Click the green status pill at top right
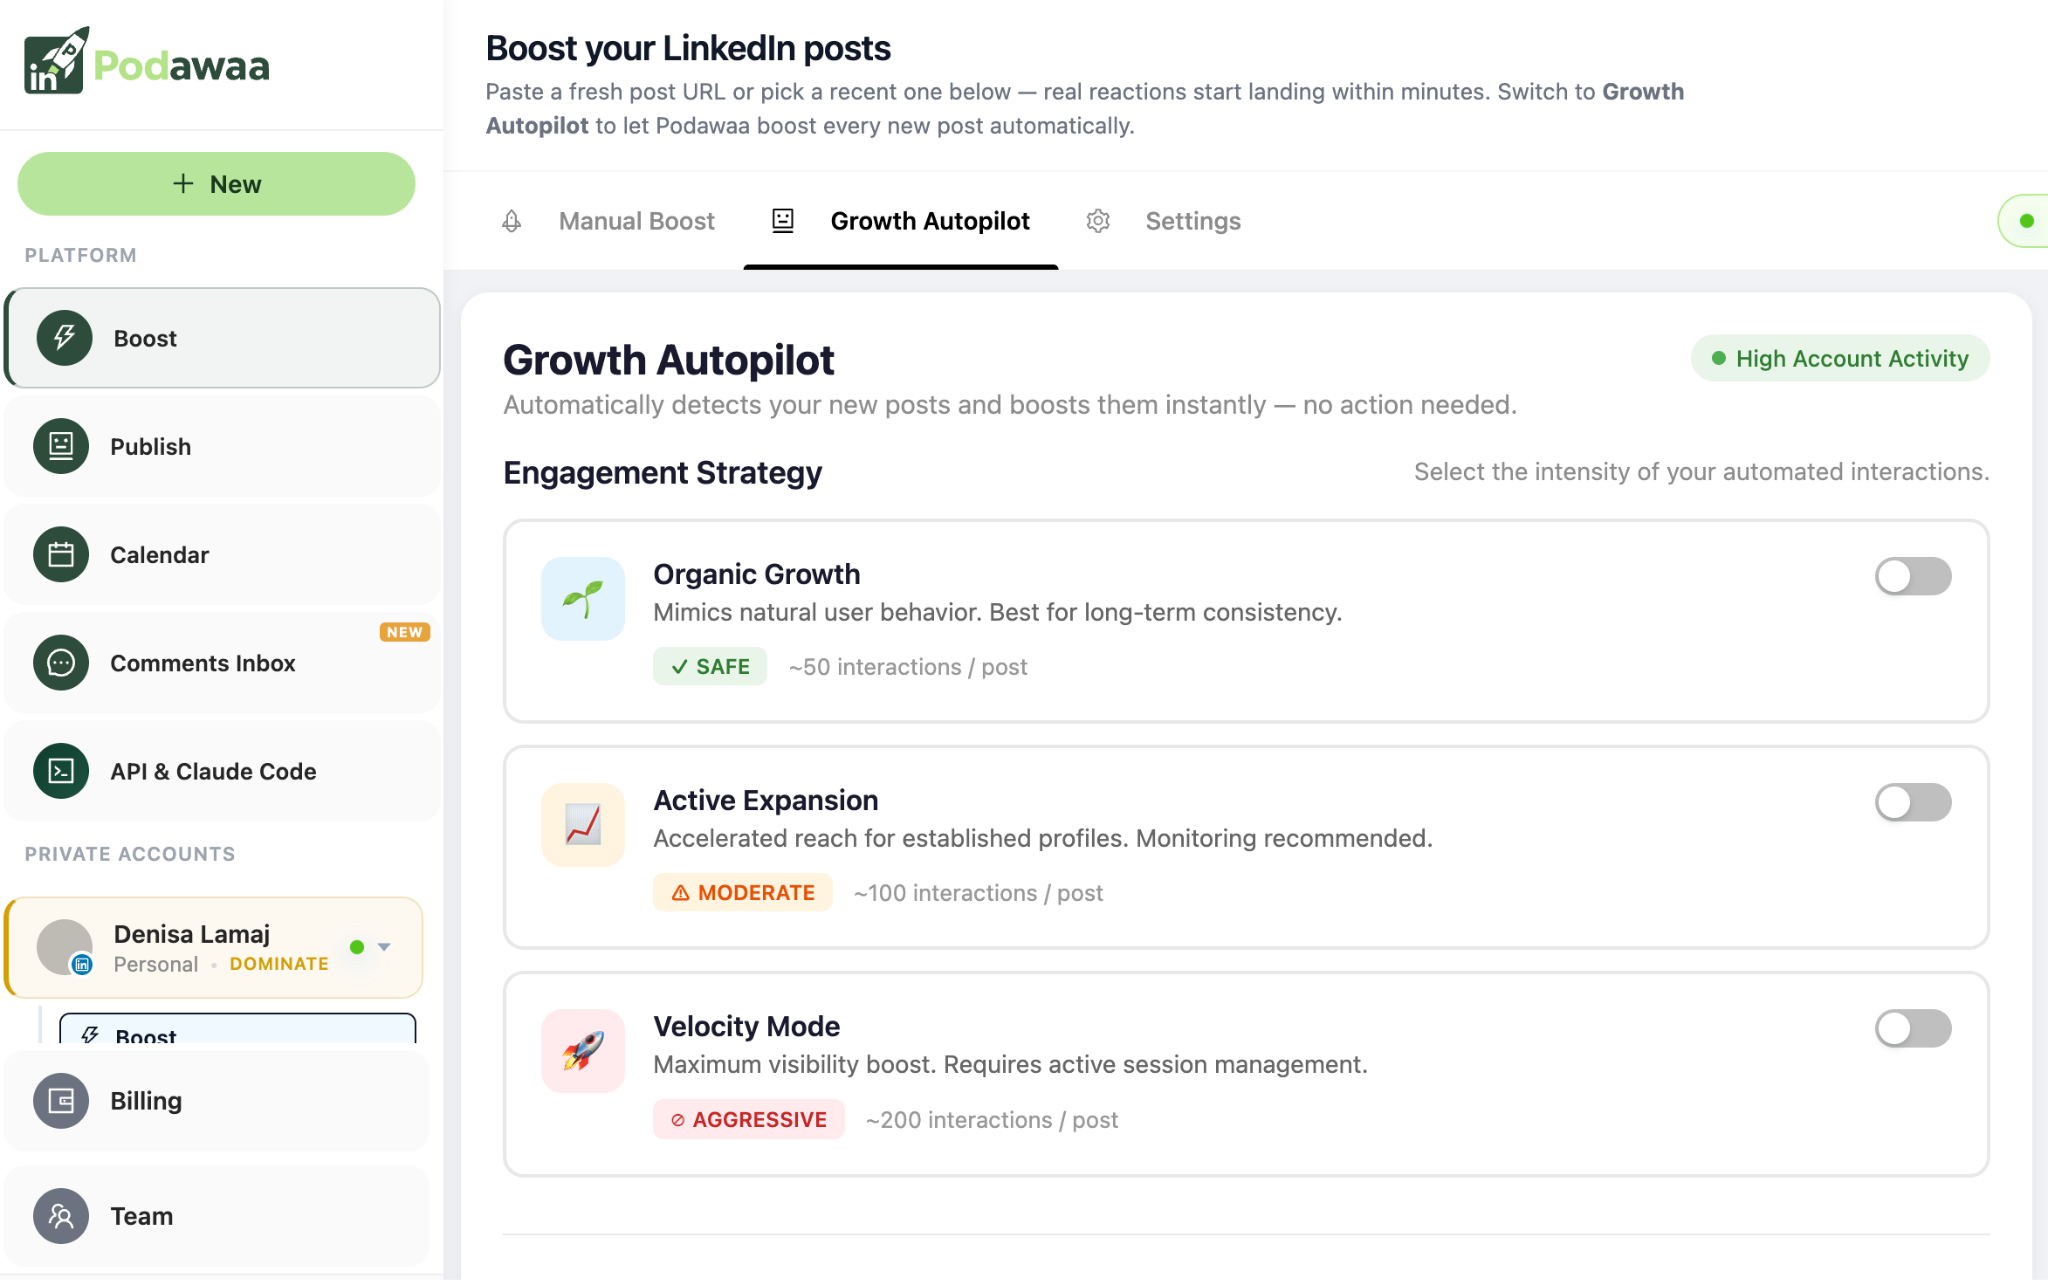 pos(2023,221)
